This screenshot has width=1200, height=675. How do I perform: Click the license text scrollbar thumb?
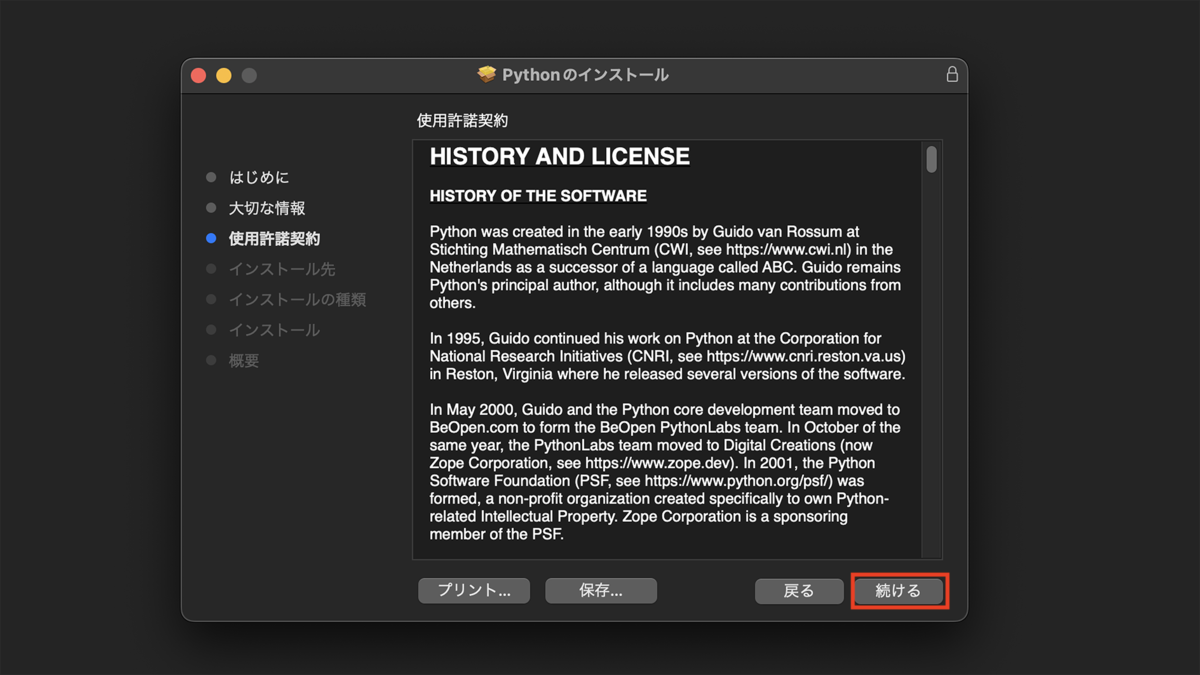click(931, 160)
